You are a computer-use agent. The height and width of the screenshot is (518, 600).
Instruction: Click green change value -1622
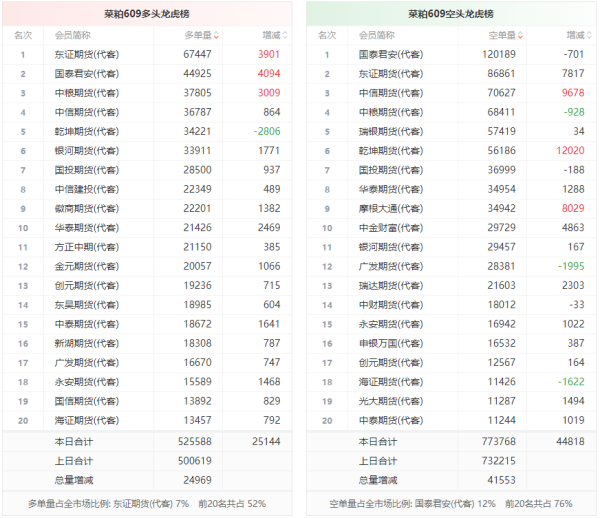[x=571, y=381]
